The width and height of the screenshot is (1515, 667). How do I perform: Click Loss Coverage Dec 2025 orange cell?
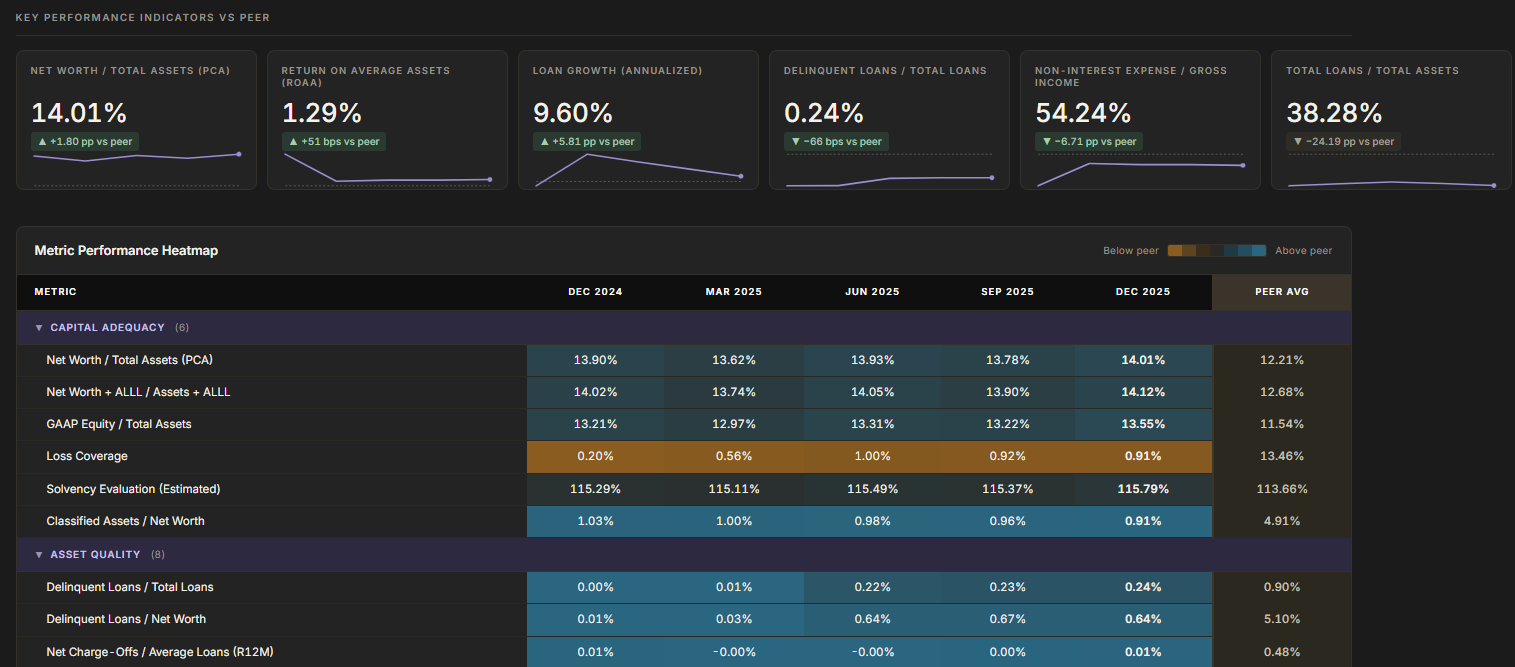pyautogui.click(x=1141, y=457)
